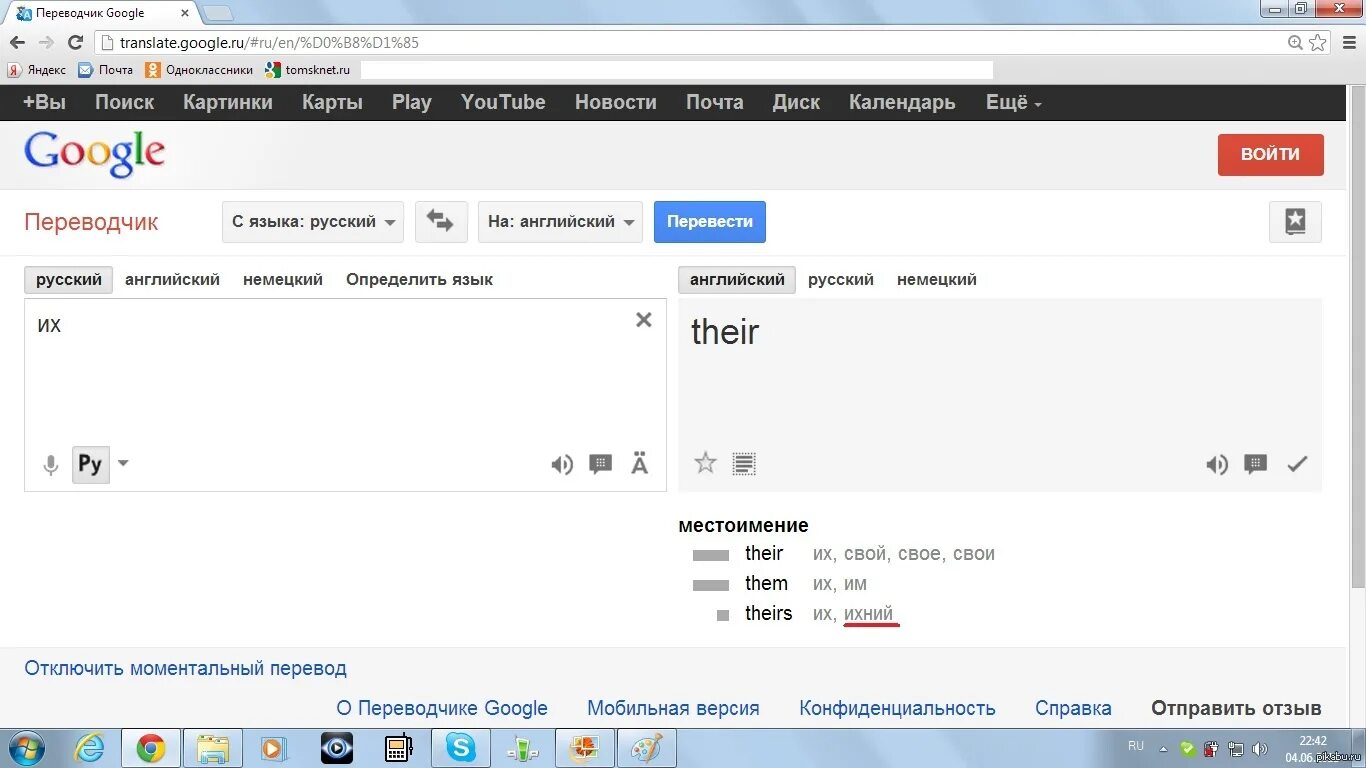
Task: Click the microphone voice input icon
Action: pyautogui.click(x=50, y=464)
